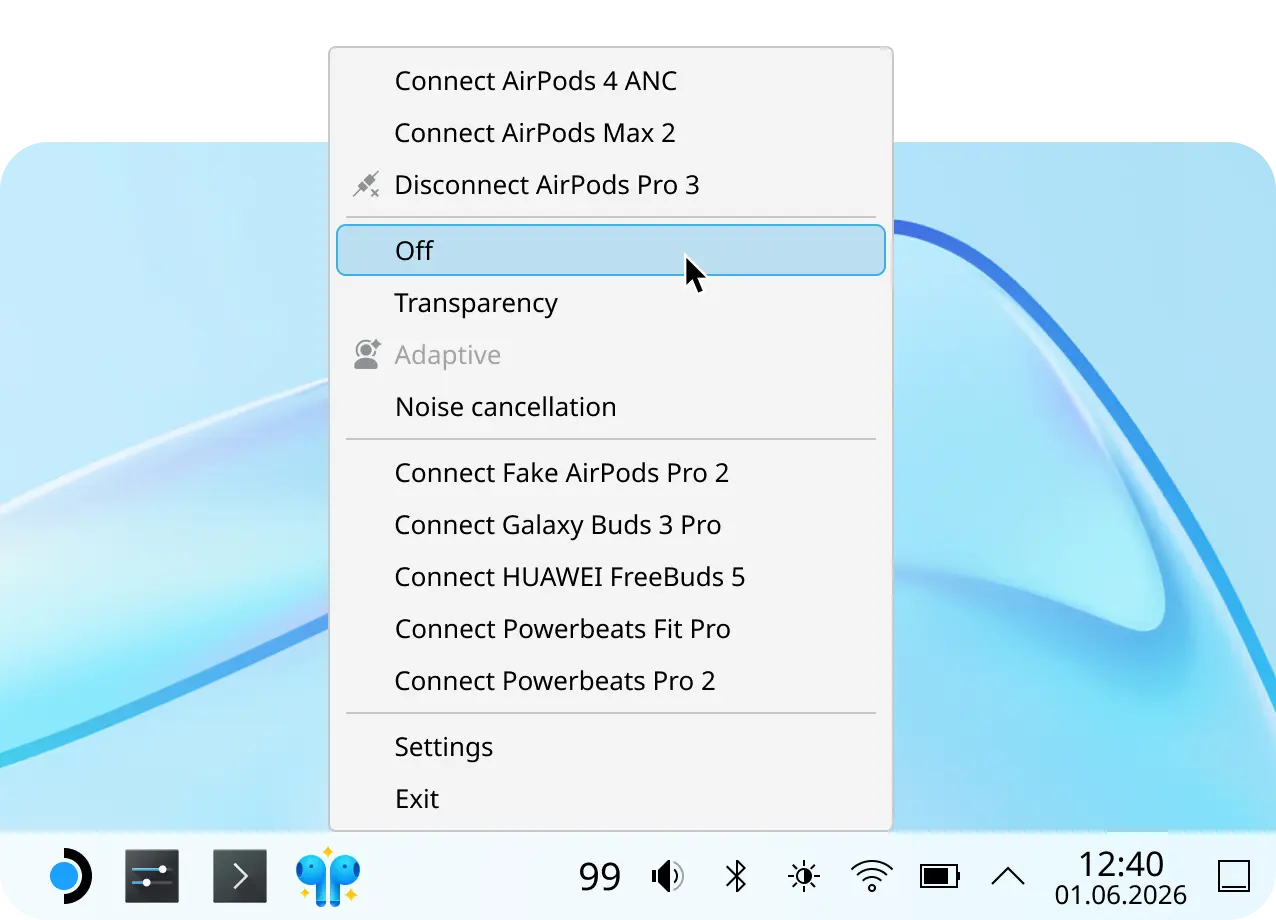The image size is (1276, 920).
Task: Launch the terminal icon in taskbar
Action: 240,877
